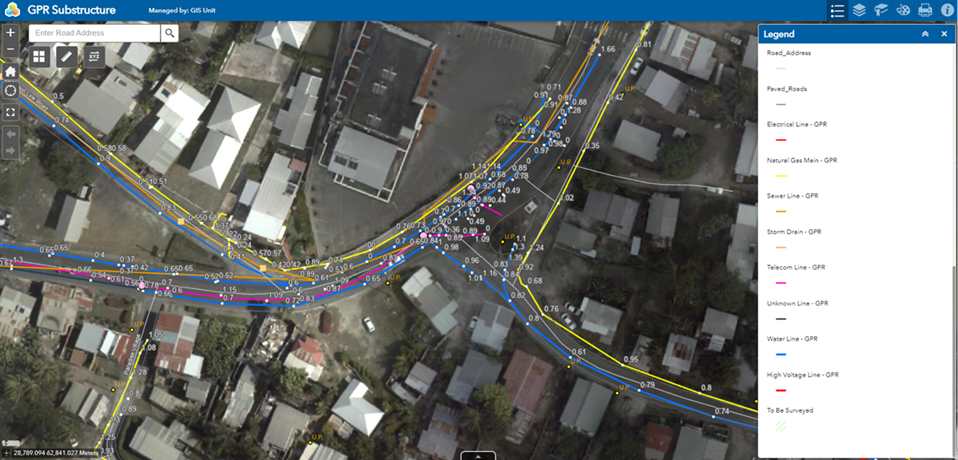Zoom in with the plus button
The image size is (958, 460).
[10, 33]
